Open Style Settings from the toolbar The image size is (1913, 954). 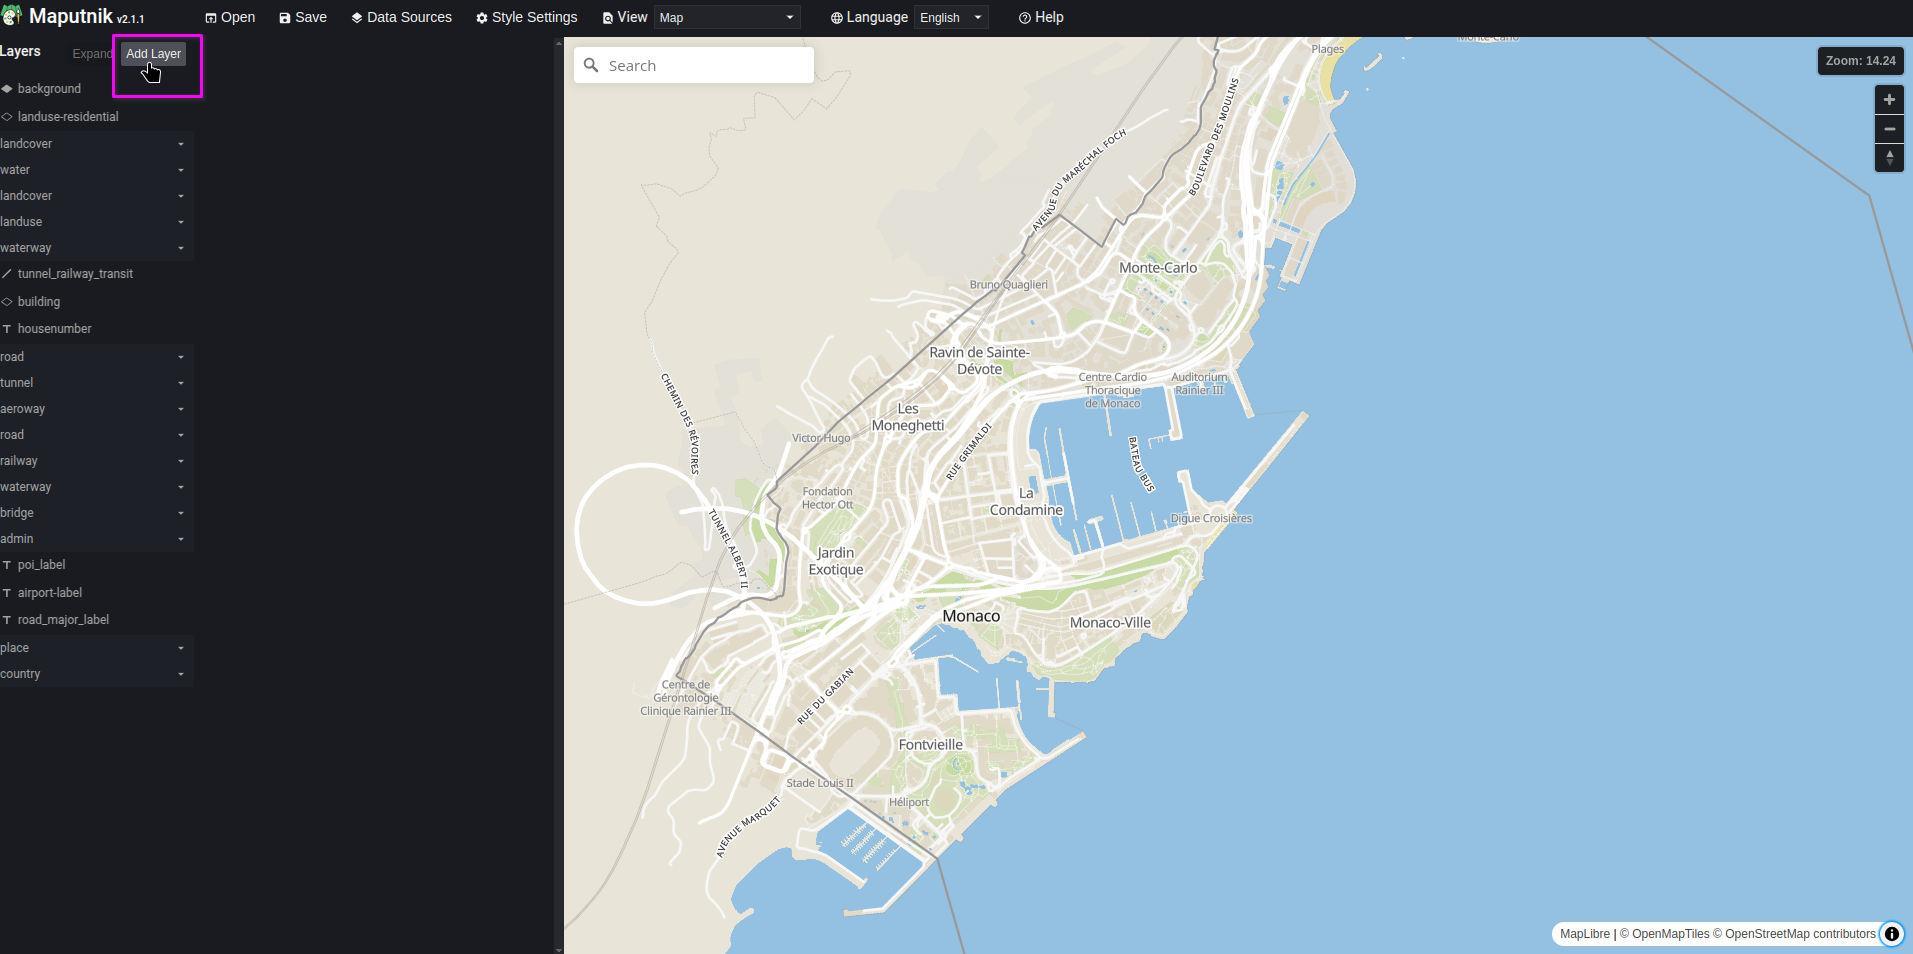tap(526, 17)
